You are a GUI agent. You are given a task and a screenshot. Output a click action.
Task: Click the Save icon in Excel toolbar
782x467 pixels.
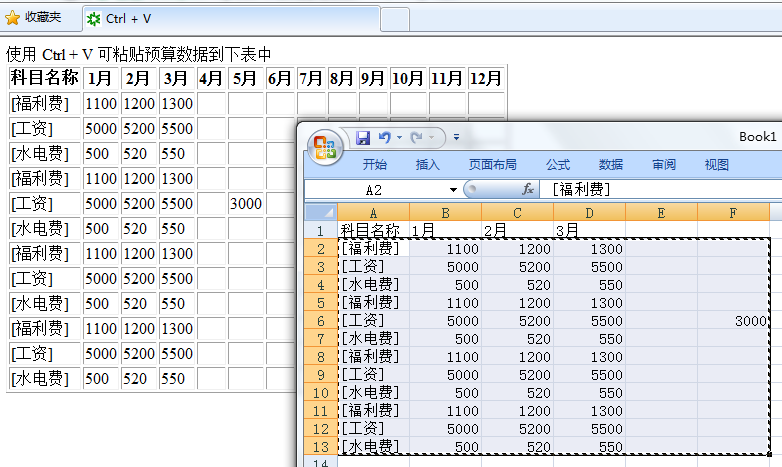coord(363,138)
